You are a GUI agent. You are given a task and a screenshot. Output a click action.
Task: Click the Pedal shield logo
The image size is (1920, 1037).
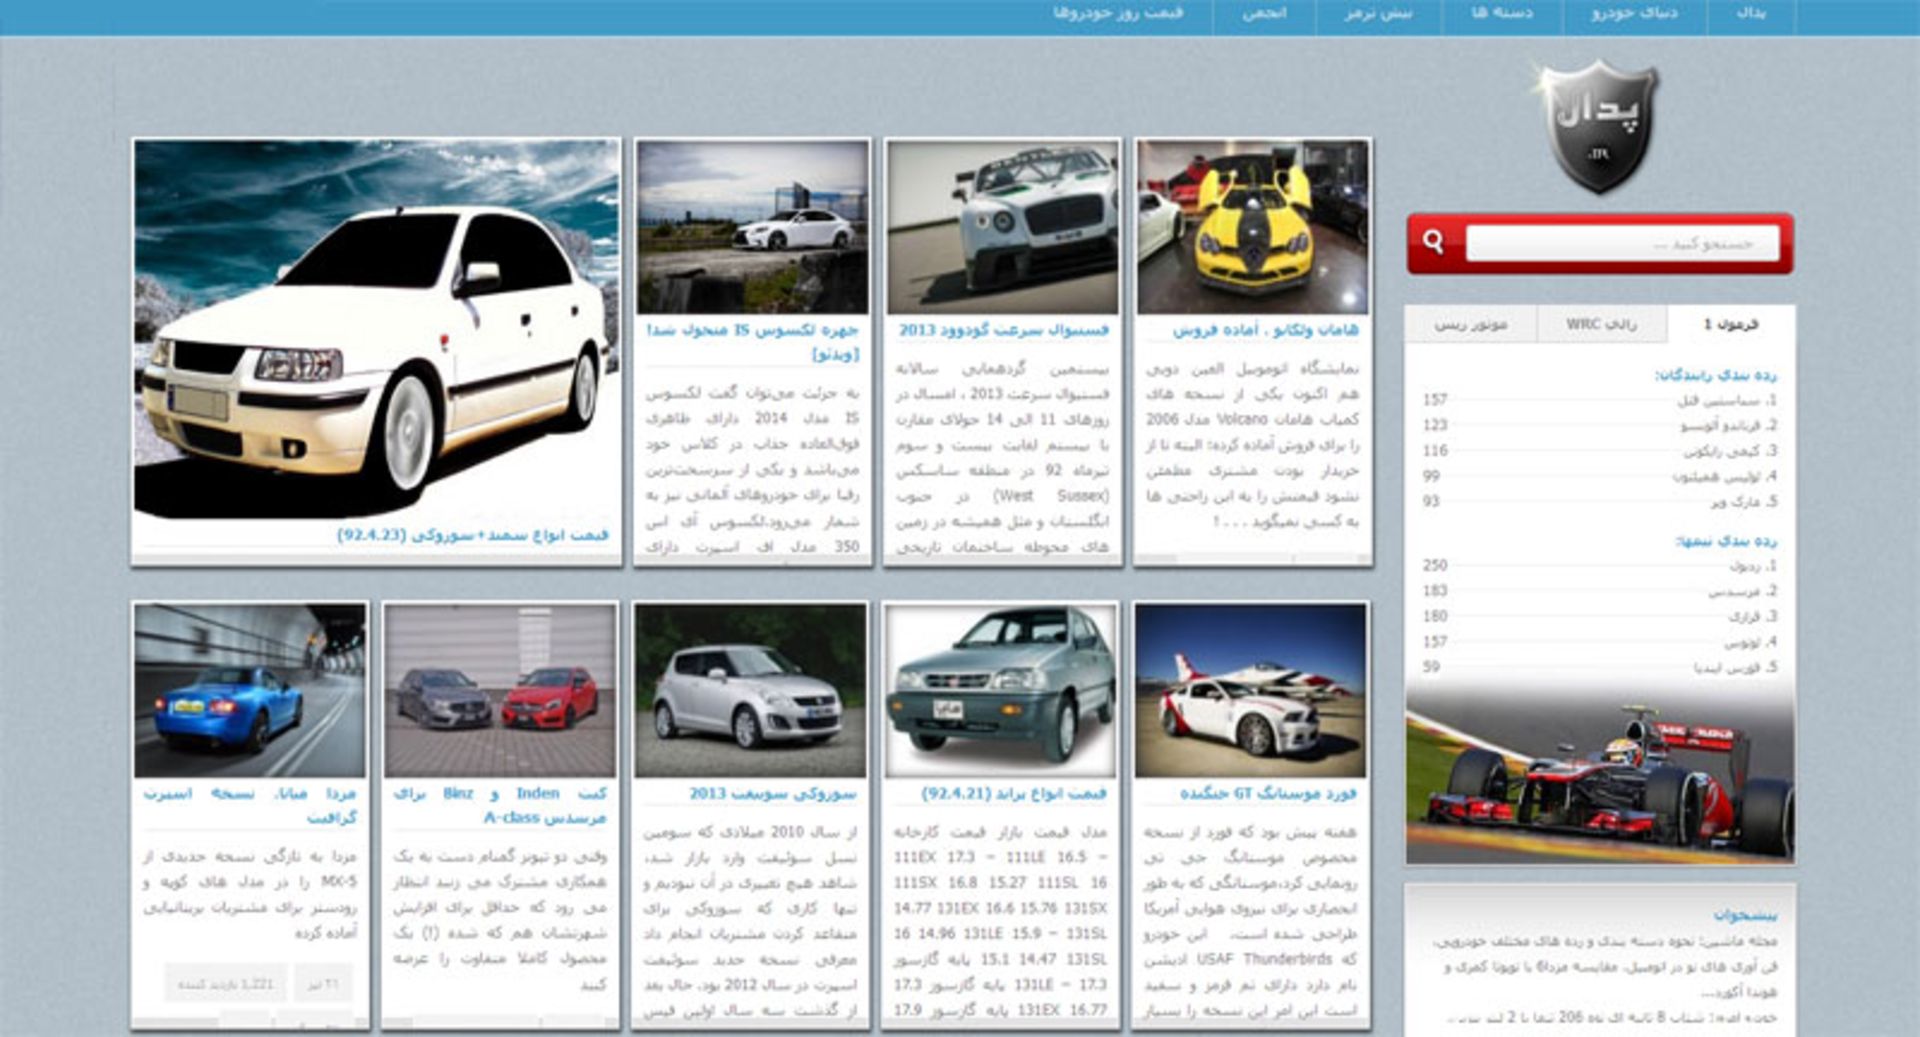pyautogui.click(x=1599, y=127)
